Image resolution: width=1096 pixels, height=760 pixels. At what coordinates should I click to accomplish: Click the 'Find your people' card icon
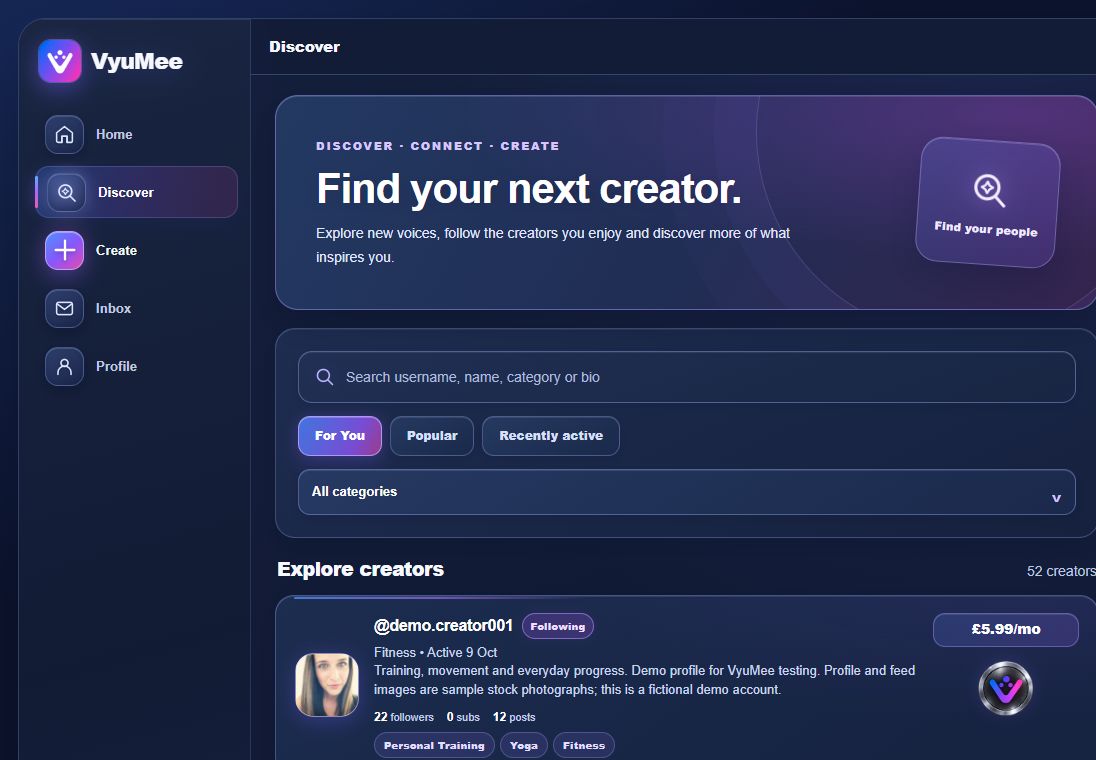(x=989, y=189)
